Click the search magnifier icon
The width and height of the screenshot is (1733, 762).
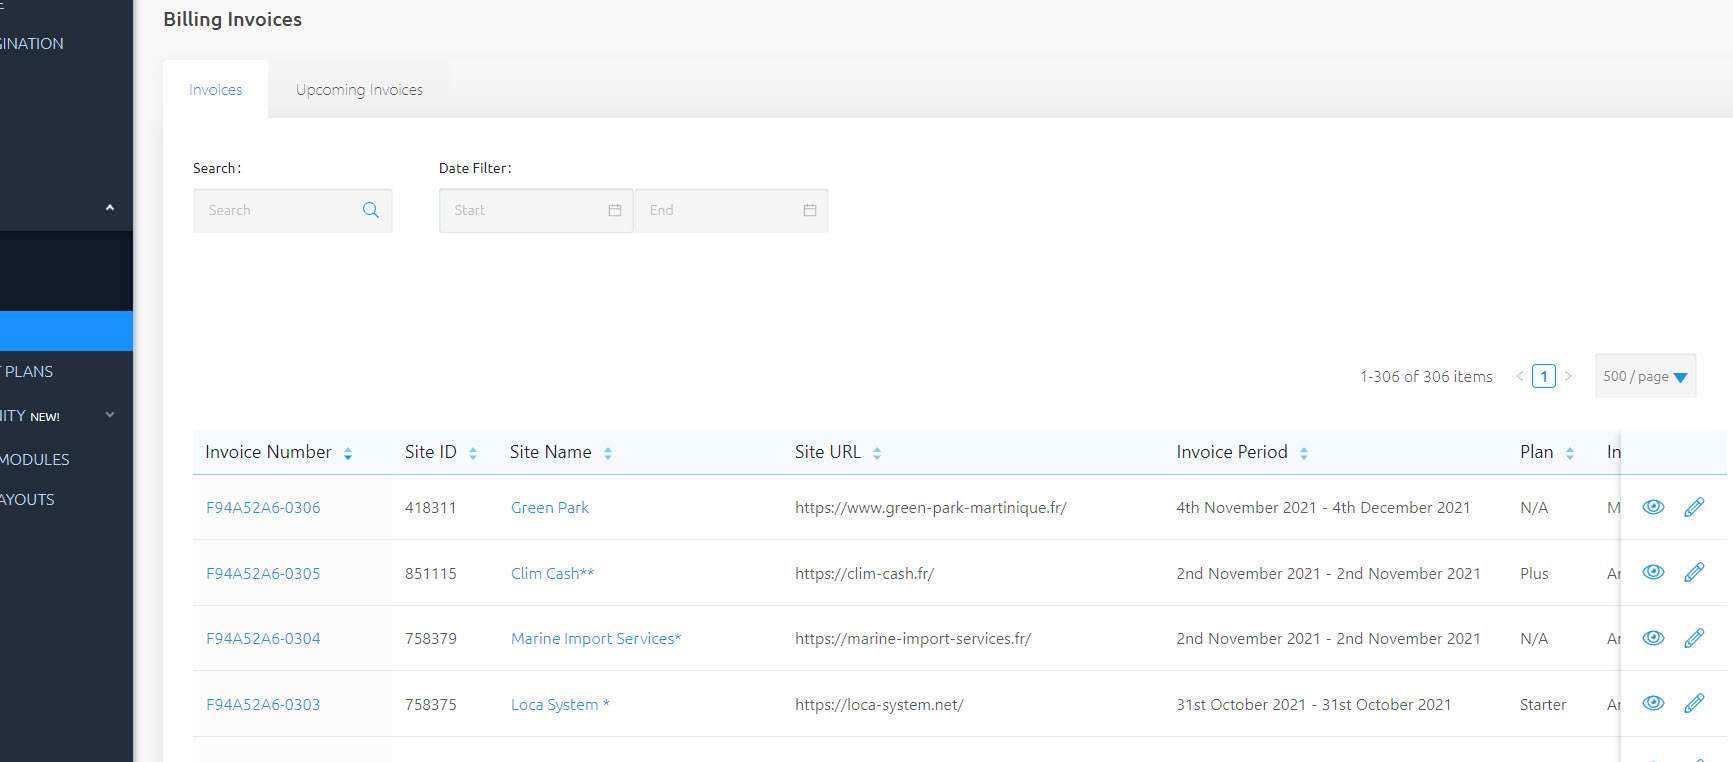pos(370,210)
